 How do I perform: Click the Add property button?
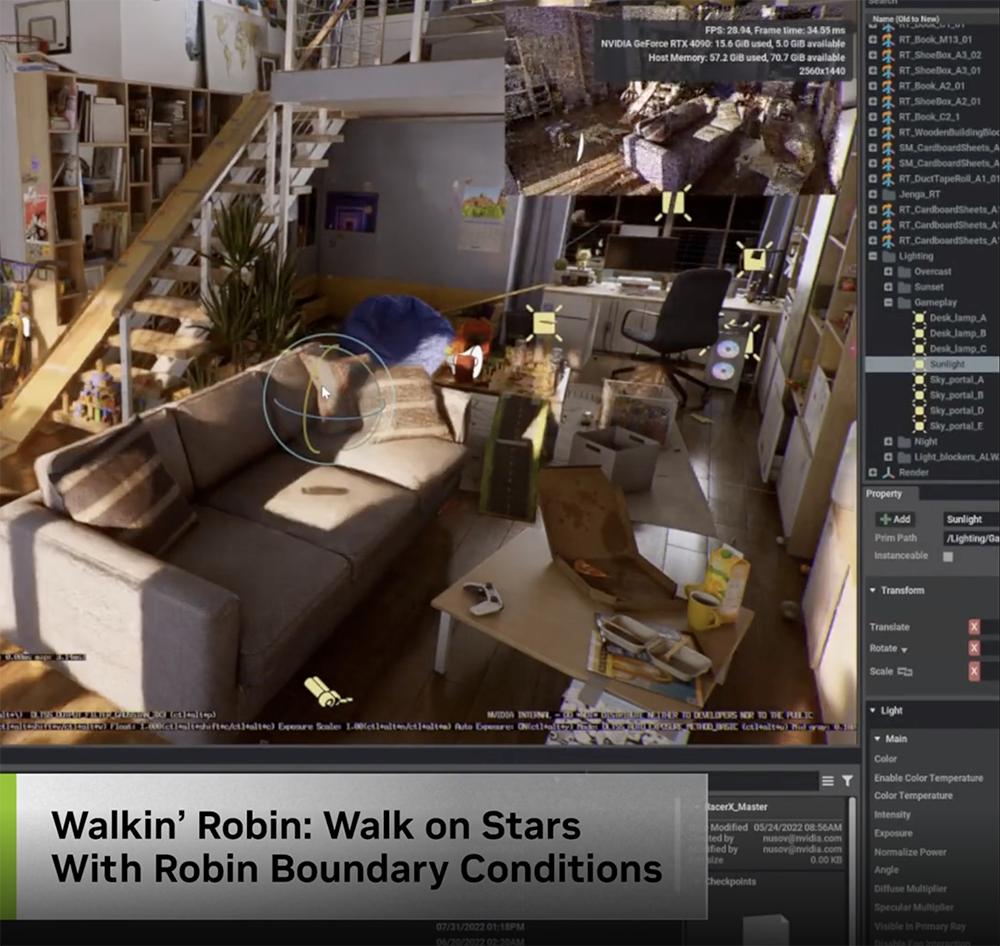click(x=894, y=519)
